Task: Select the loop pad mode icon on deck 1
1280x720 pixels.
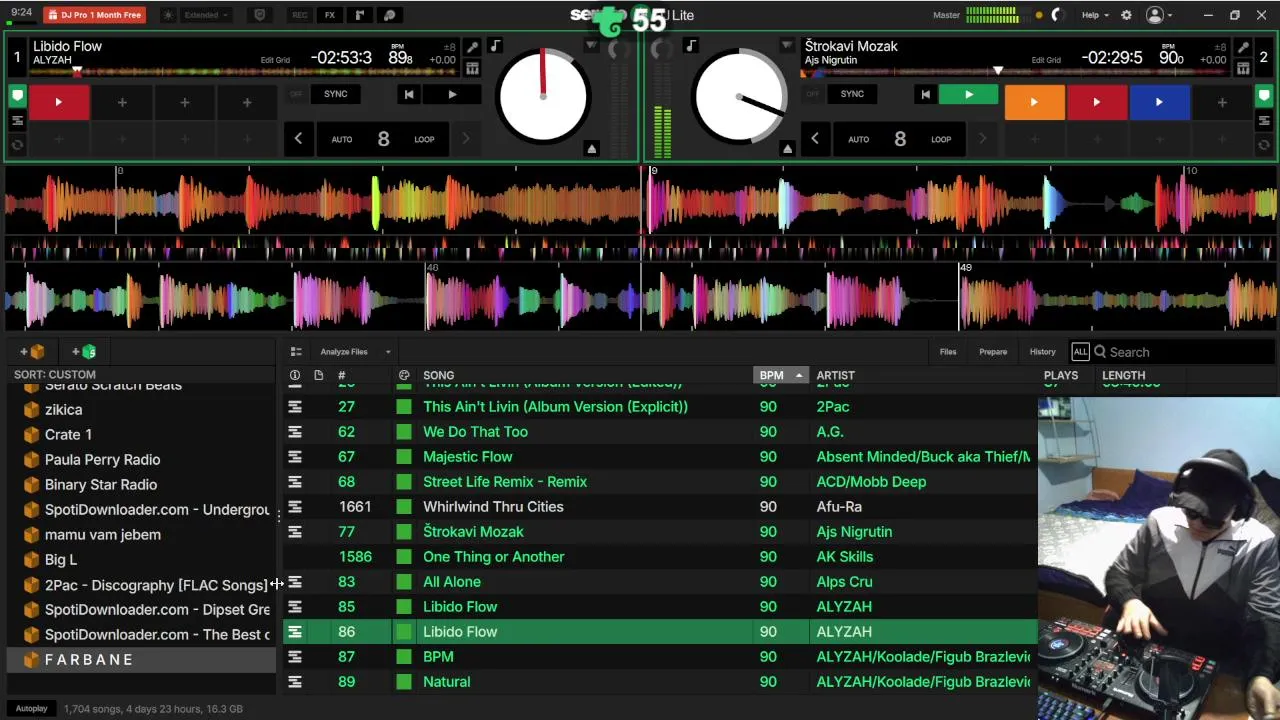Action: 17,145
